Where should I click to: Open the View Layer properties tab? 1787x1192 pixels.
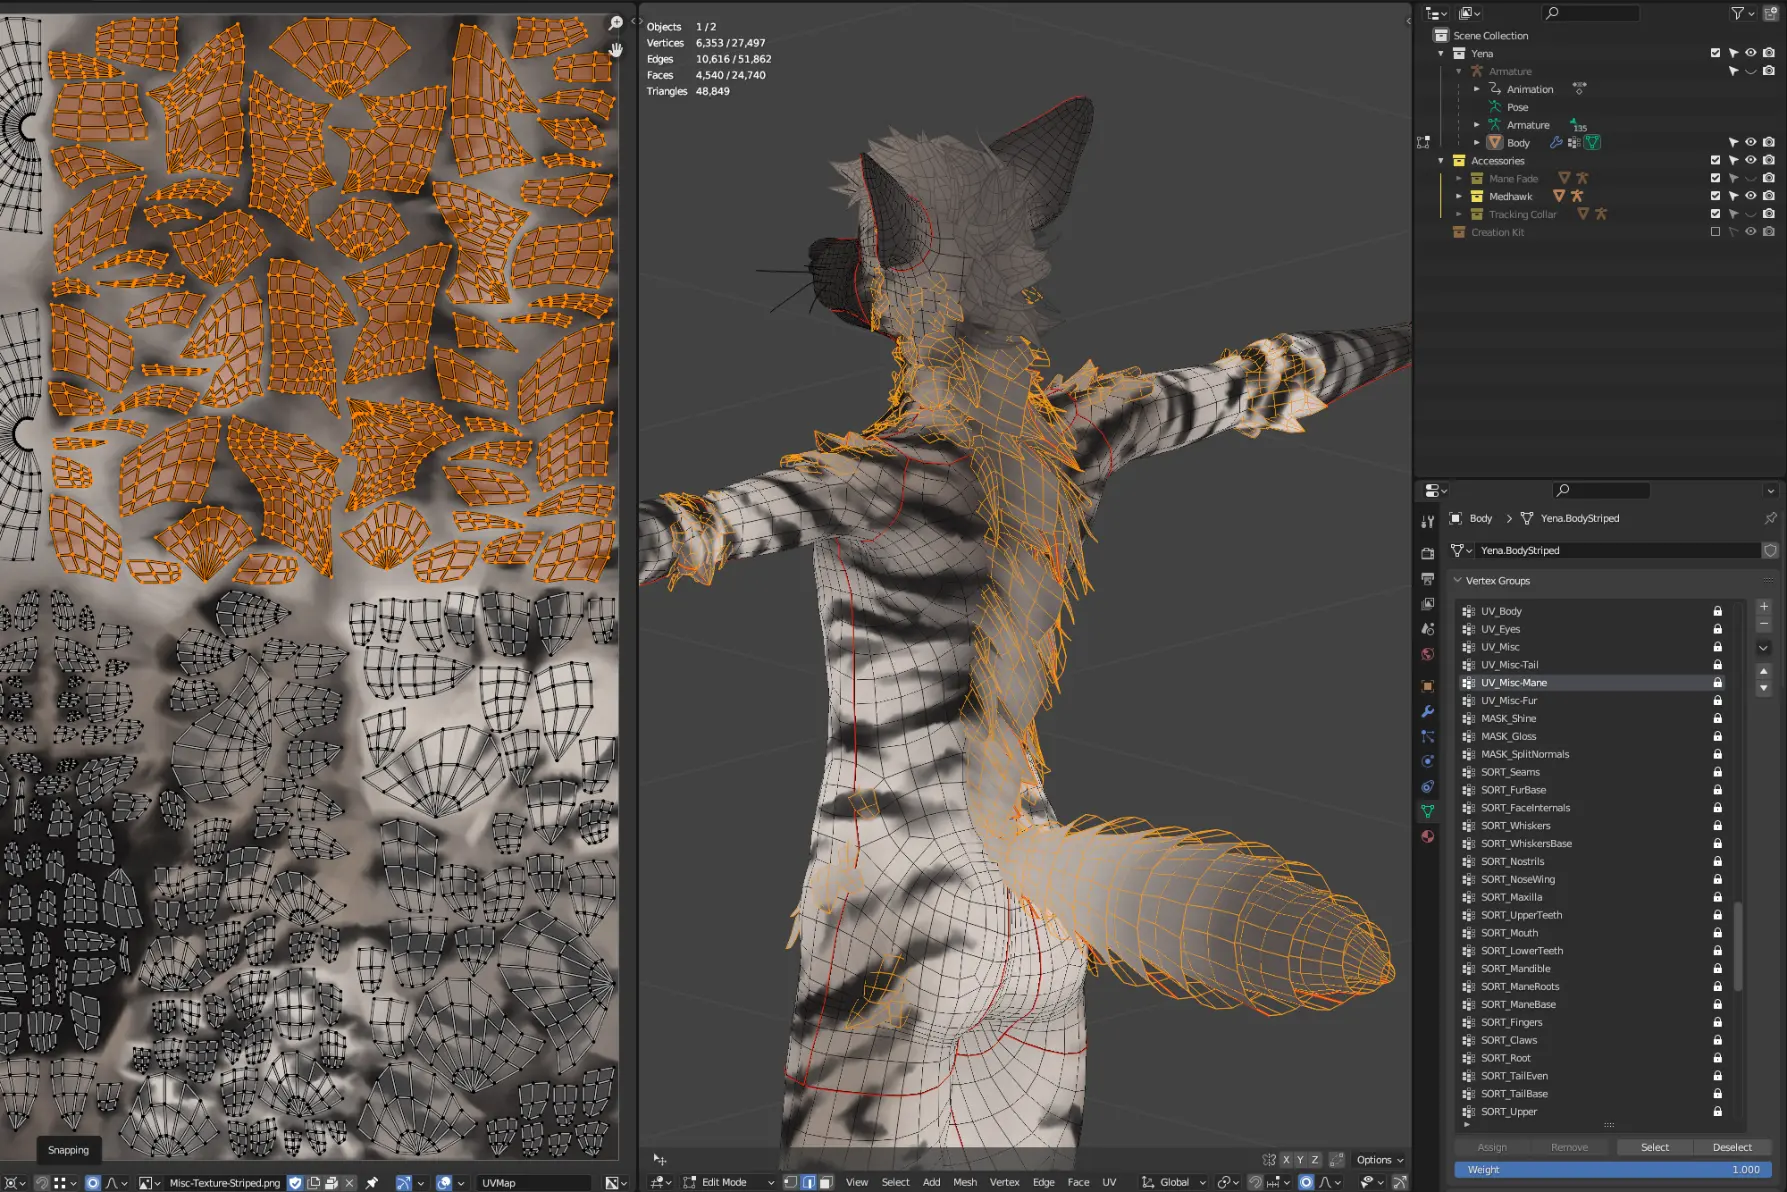1428,604
